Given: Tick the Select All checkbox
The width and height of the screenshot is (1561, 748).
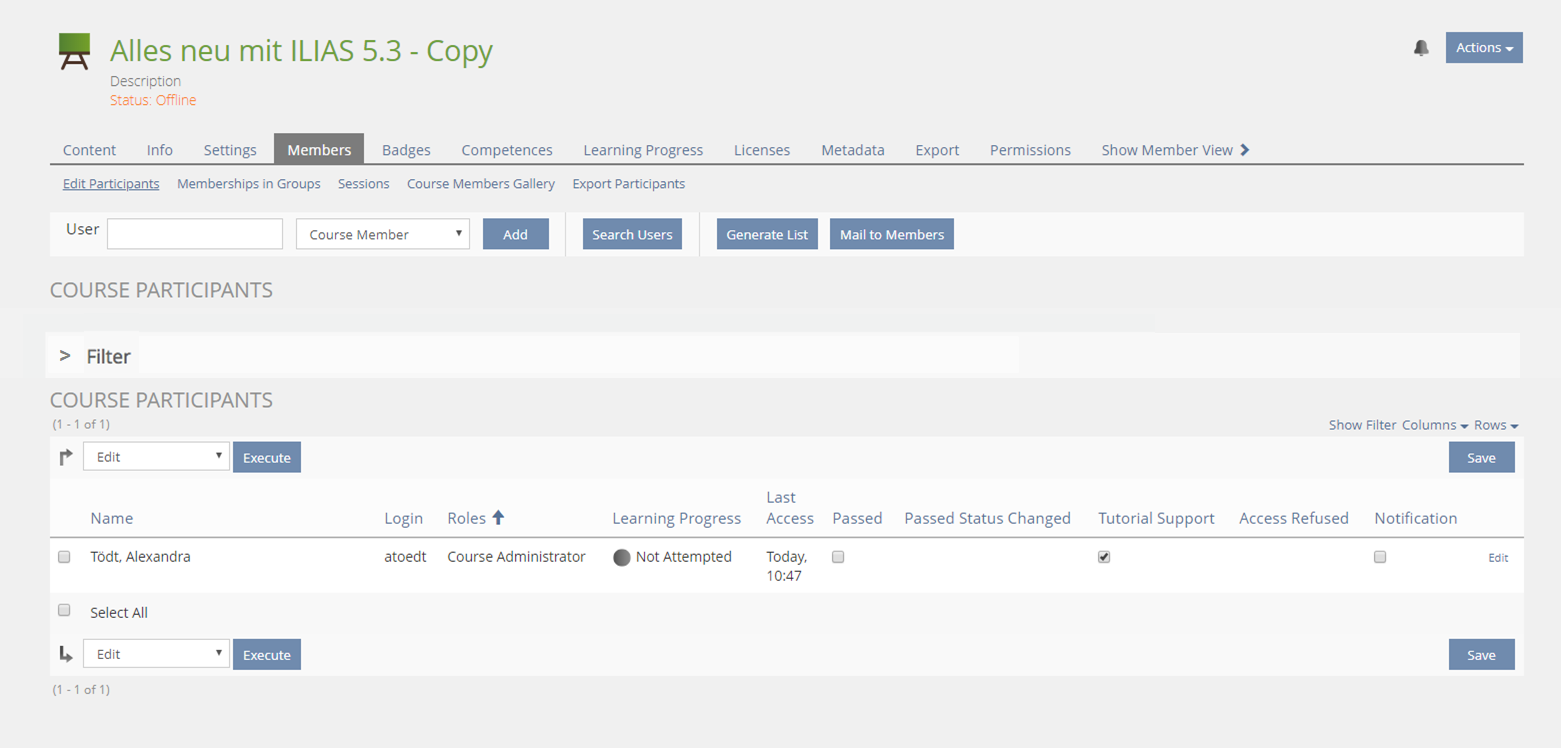Looking at the screenshot, I should (65, 610).
